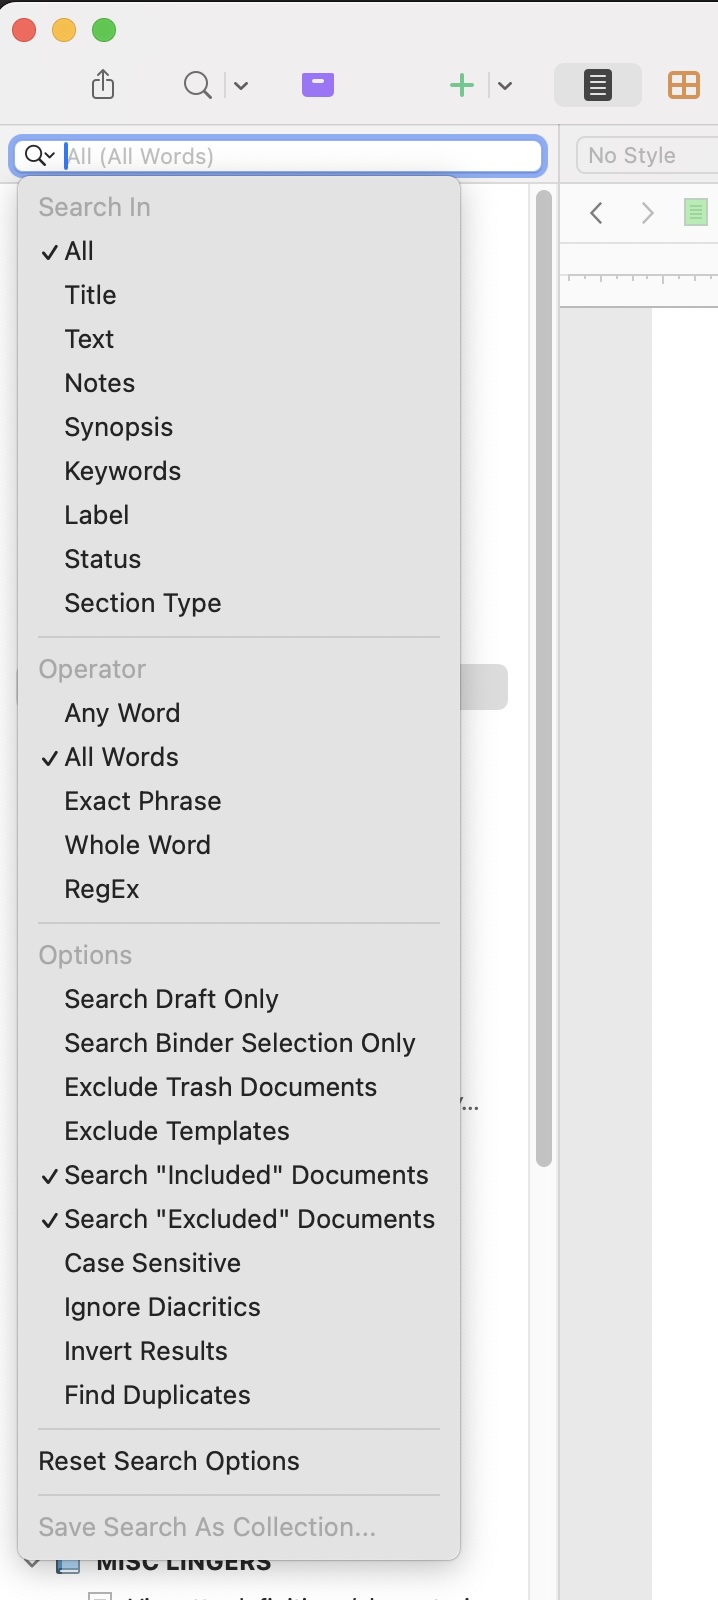The height and width of the screenshot is (1600, 718).
Task: Uncheck Search "Excluded" Documents option
Action: [x=249, y=1219]
